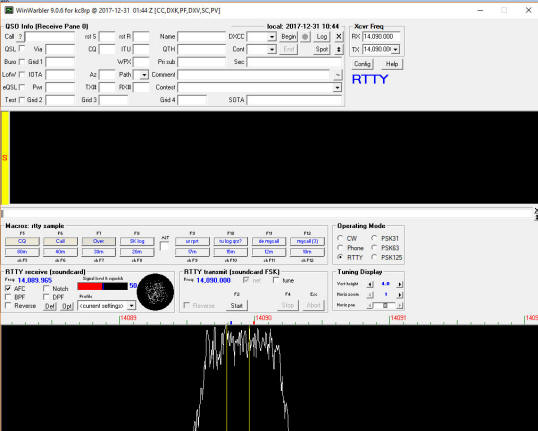Image resolution: width=538 pixels, height=431 pixels.
Task: Click the X clear button beside Log
Action: [339, 37]
